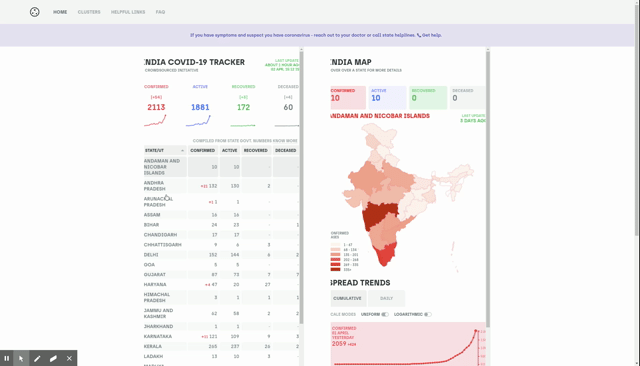Switch to the Cumulative trends tab
640x366 pixels.
tap(348, 298)
